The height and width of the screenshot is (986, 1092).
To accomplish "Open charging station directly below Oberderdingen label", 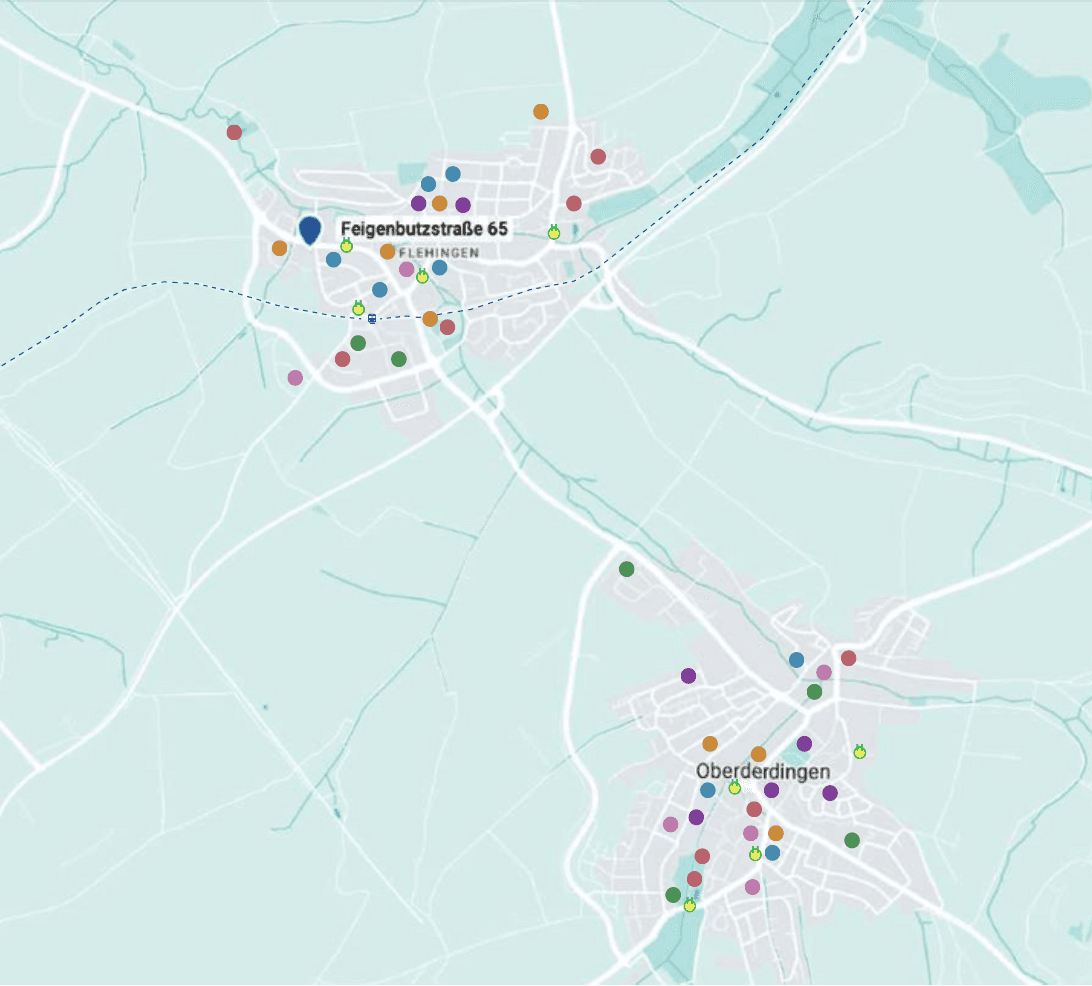I will (735, 788).
